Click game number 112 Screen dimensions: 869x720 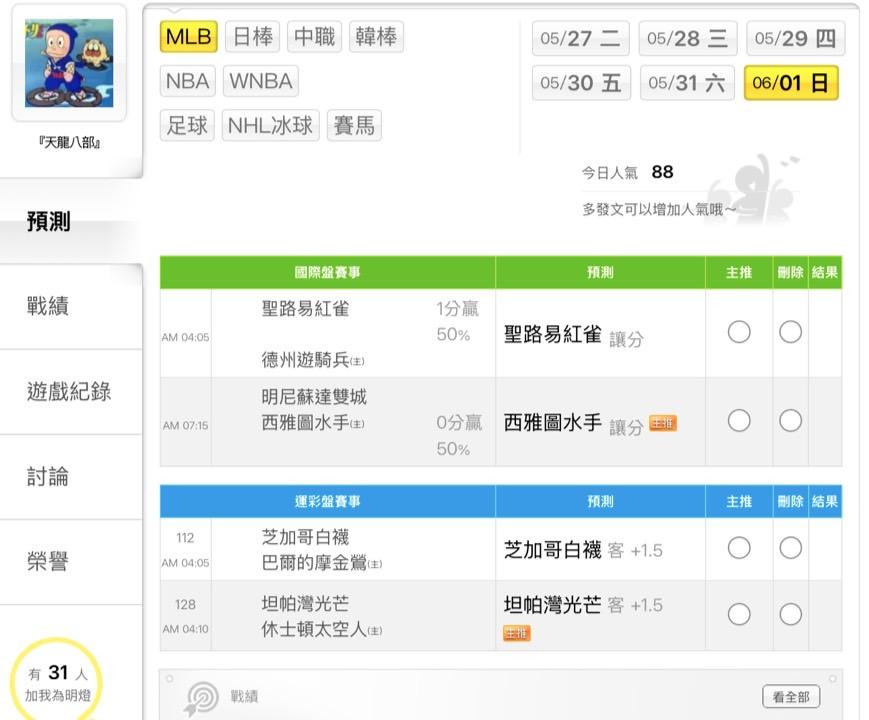pos(185,538)
